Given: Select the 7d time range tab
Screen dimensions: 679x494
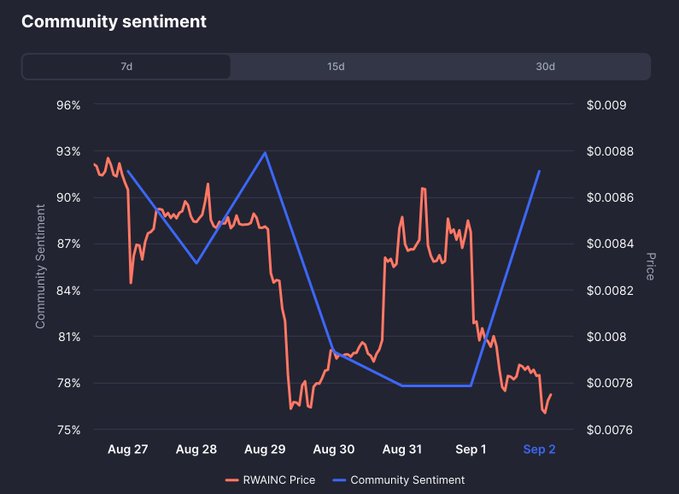Looking at the screenshot, I should coord(126,67).
